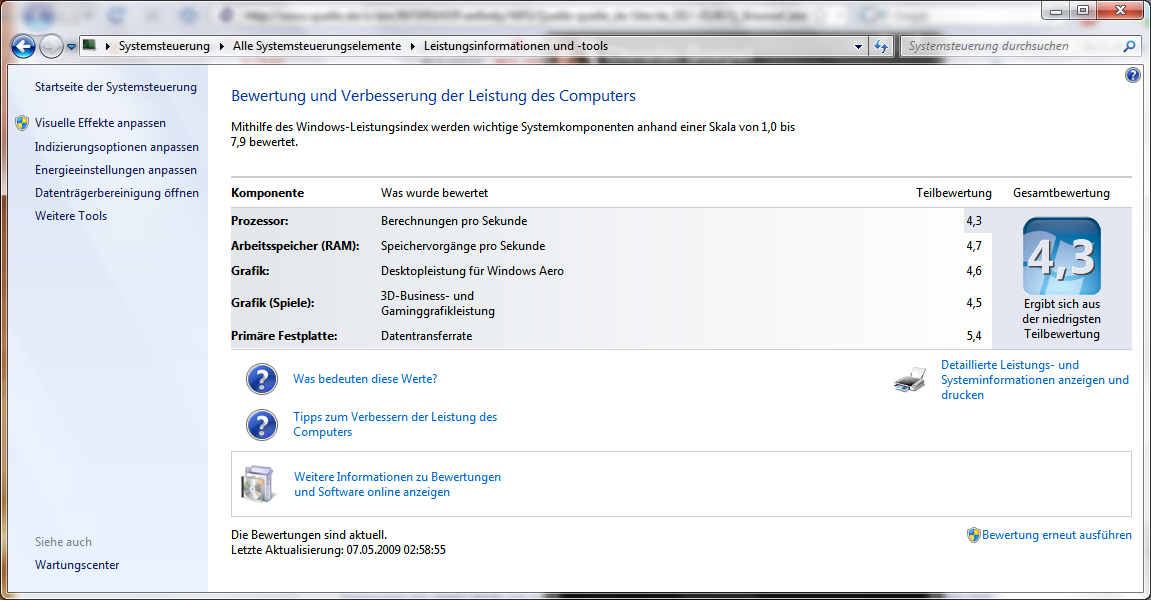Select the Arbeitsspeicher (RAM) score 4,7
This screenshot has height=600, width=1151.
(973, 246)
